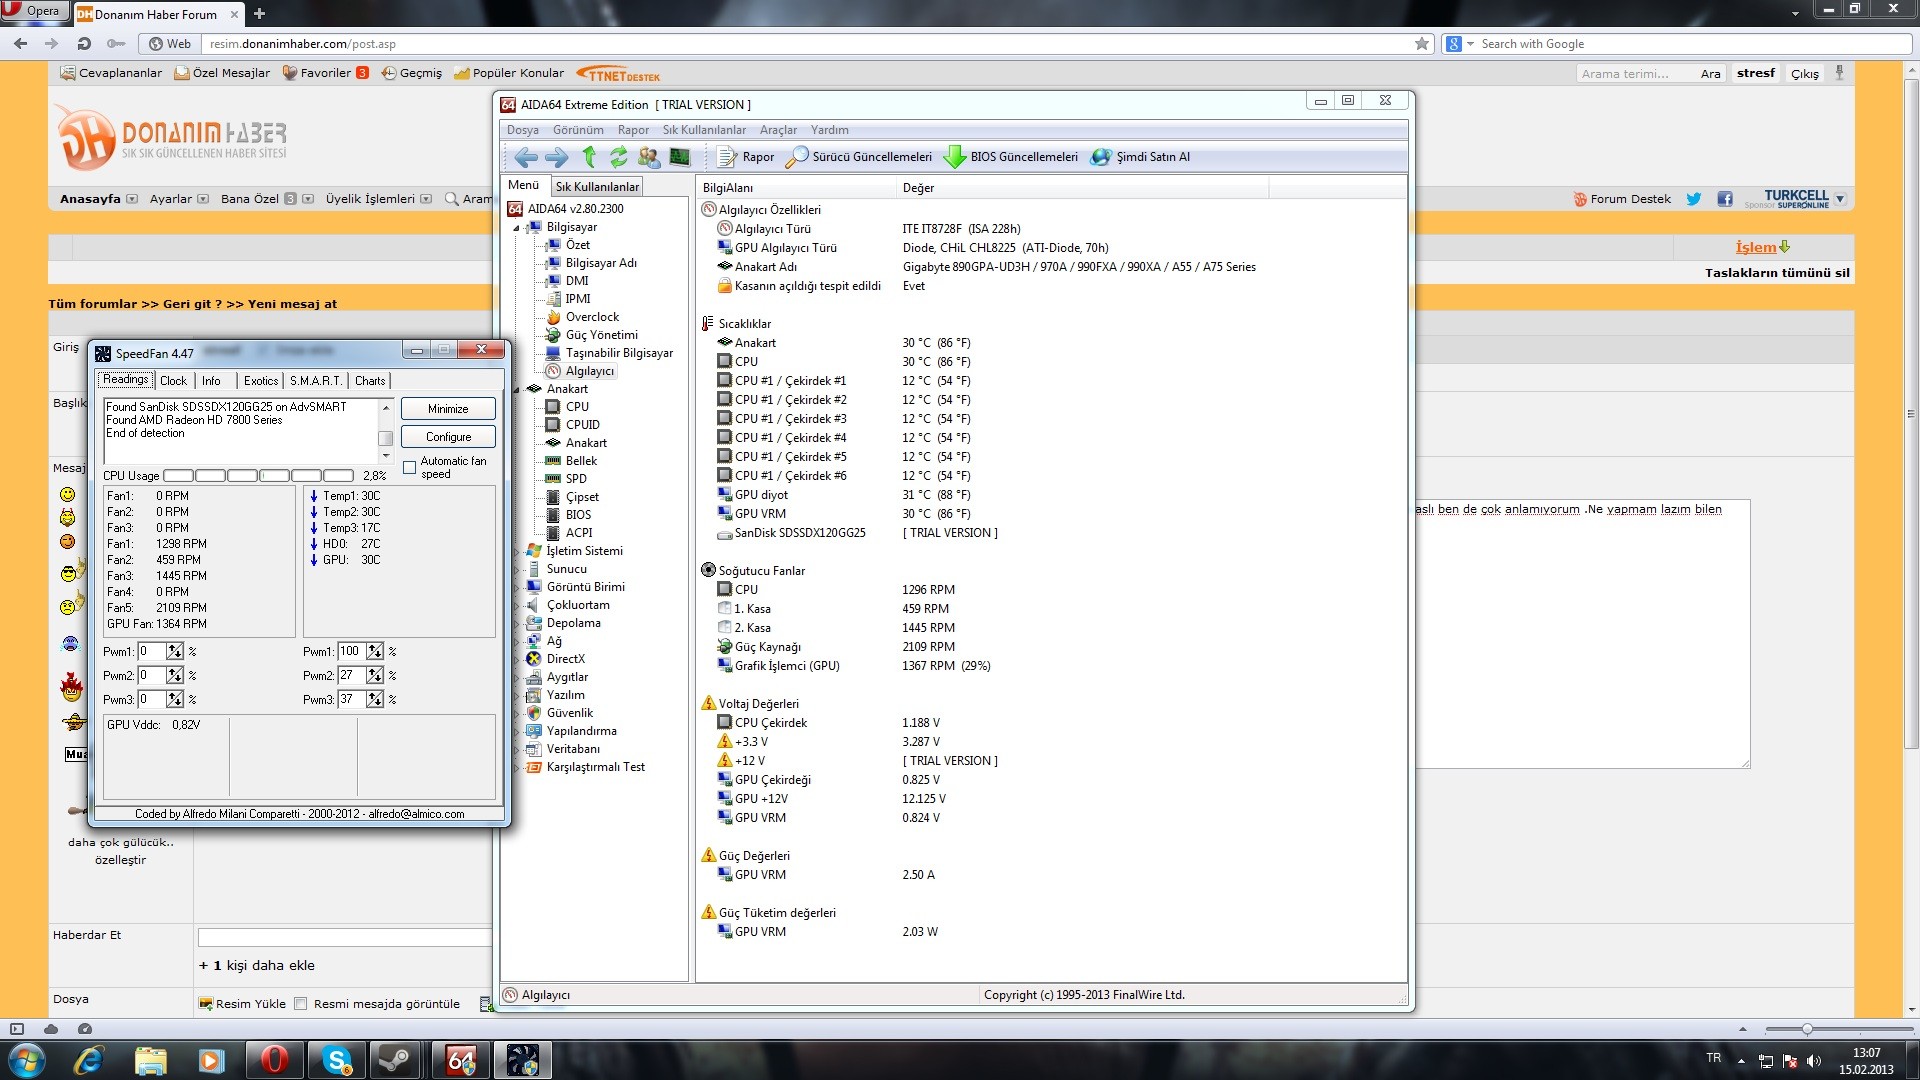Click SpeedFan Configure button

[x=448, y=437]
